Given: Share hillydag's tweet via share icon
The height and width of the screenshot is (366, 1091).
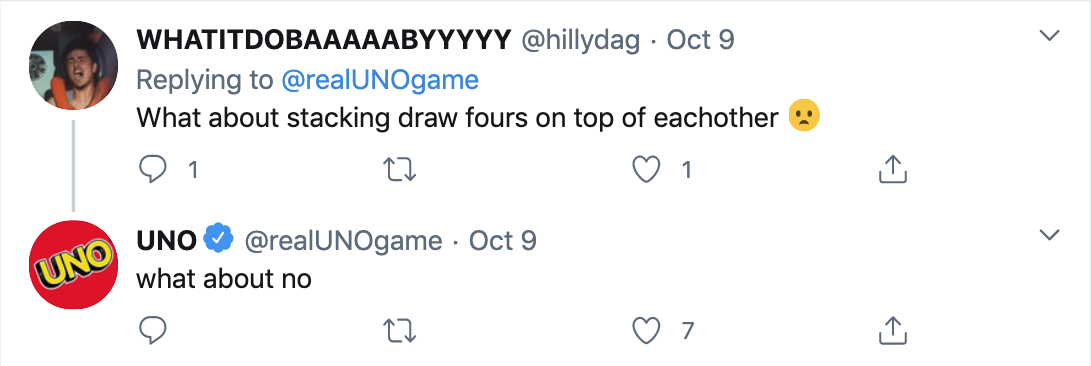Looking at the screenshot, I should pos(893,168).
